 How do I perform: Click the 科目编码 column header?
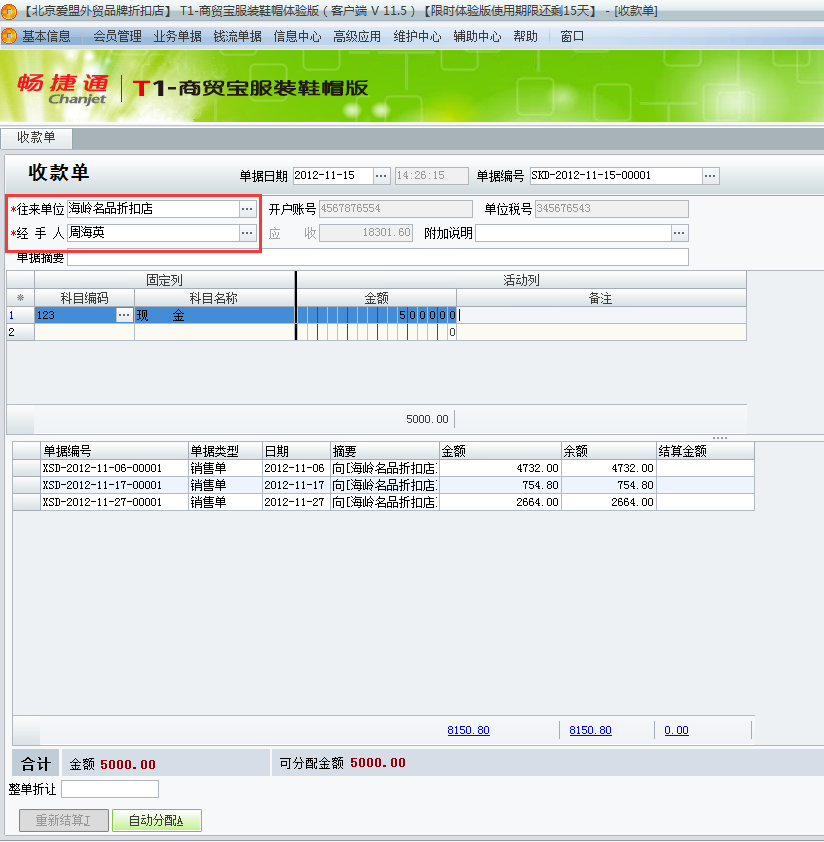(x=84, y=298)
